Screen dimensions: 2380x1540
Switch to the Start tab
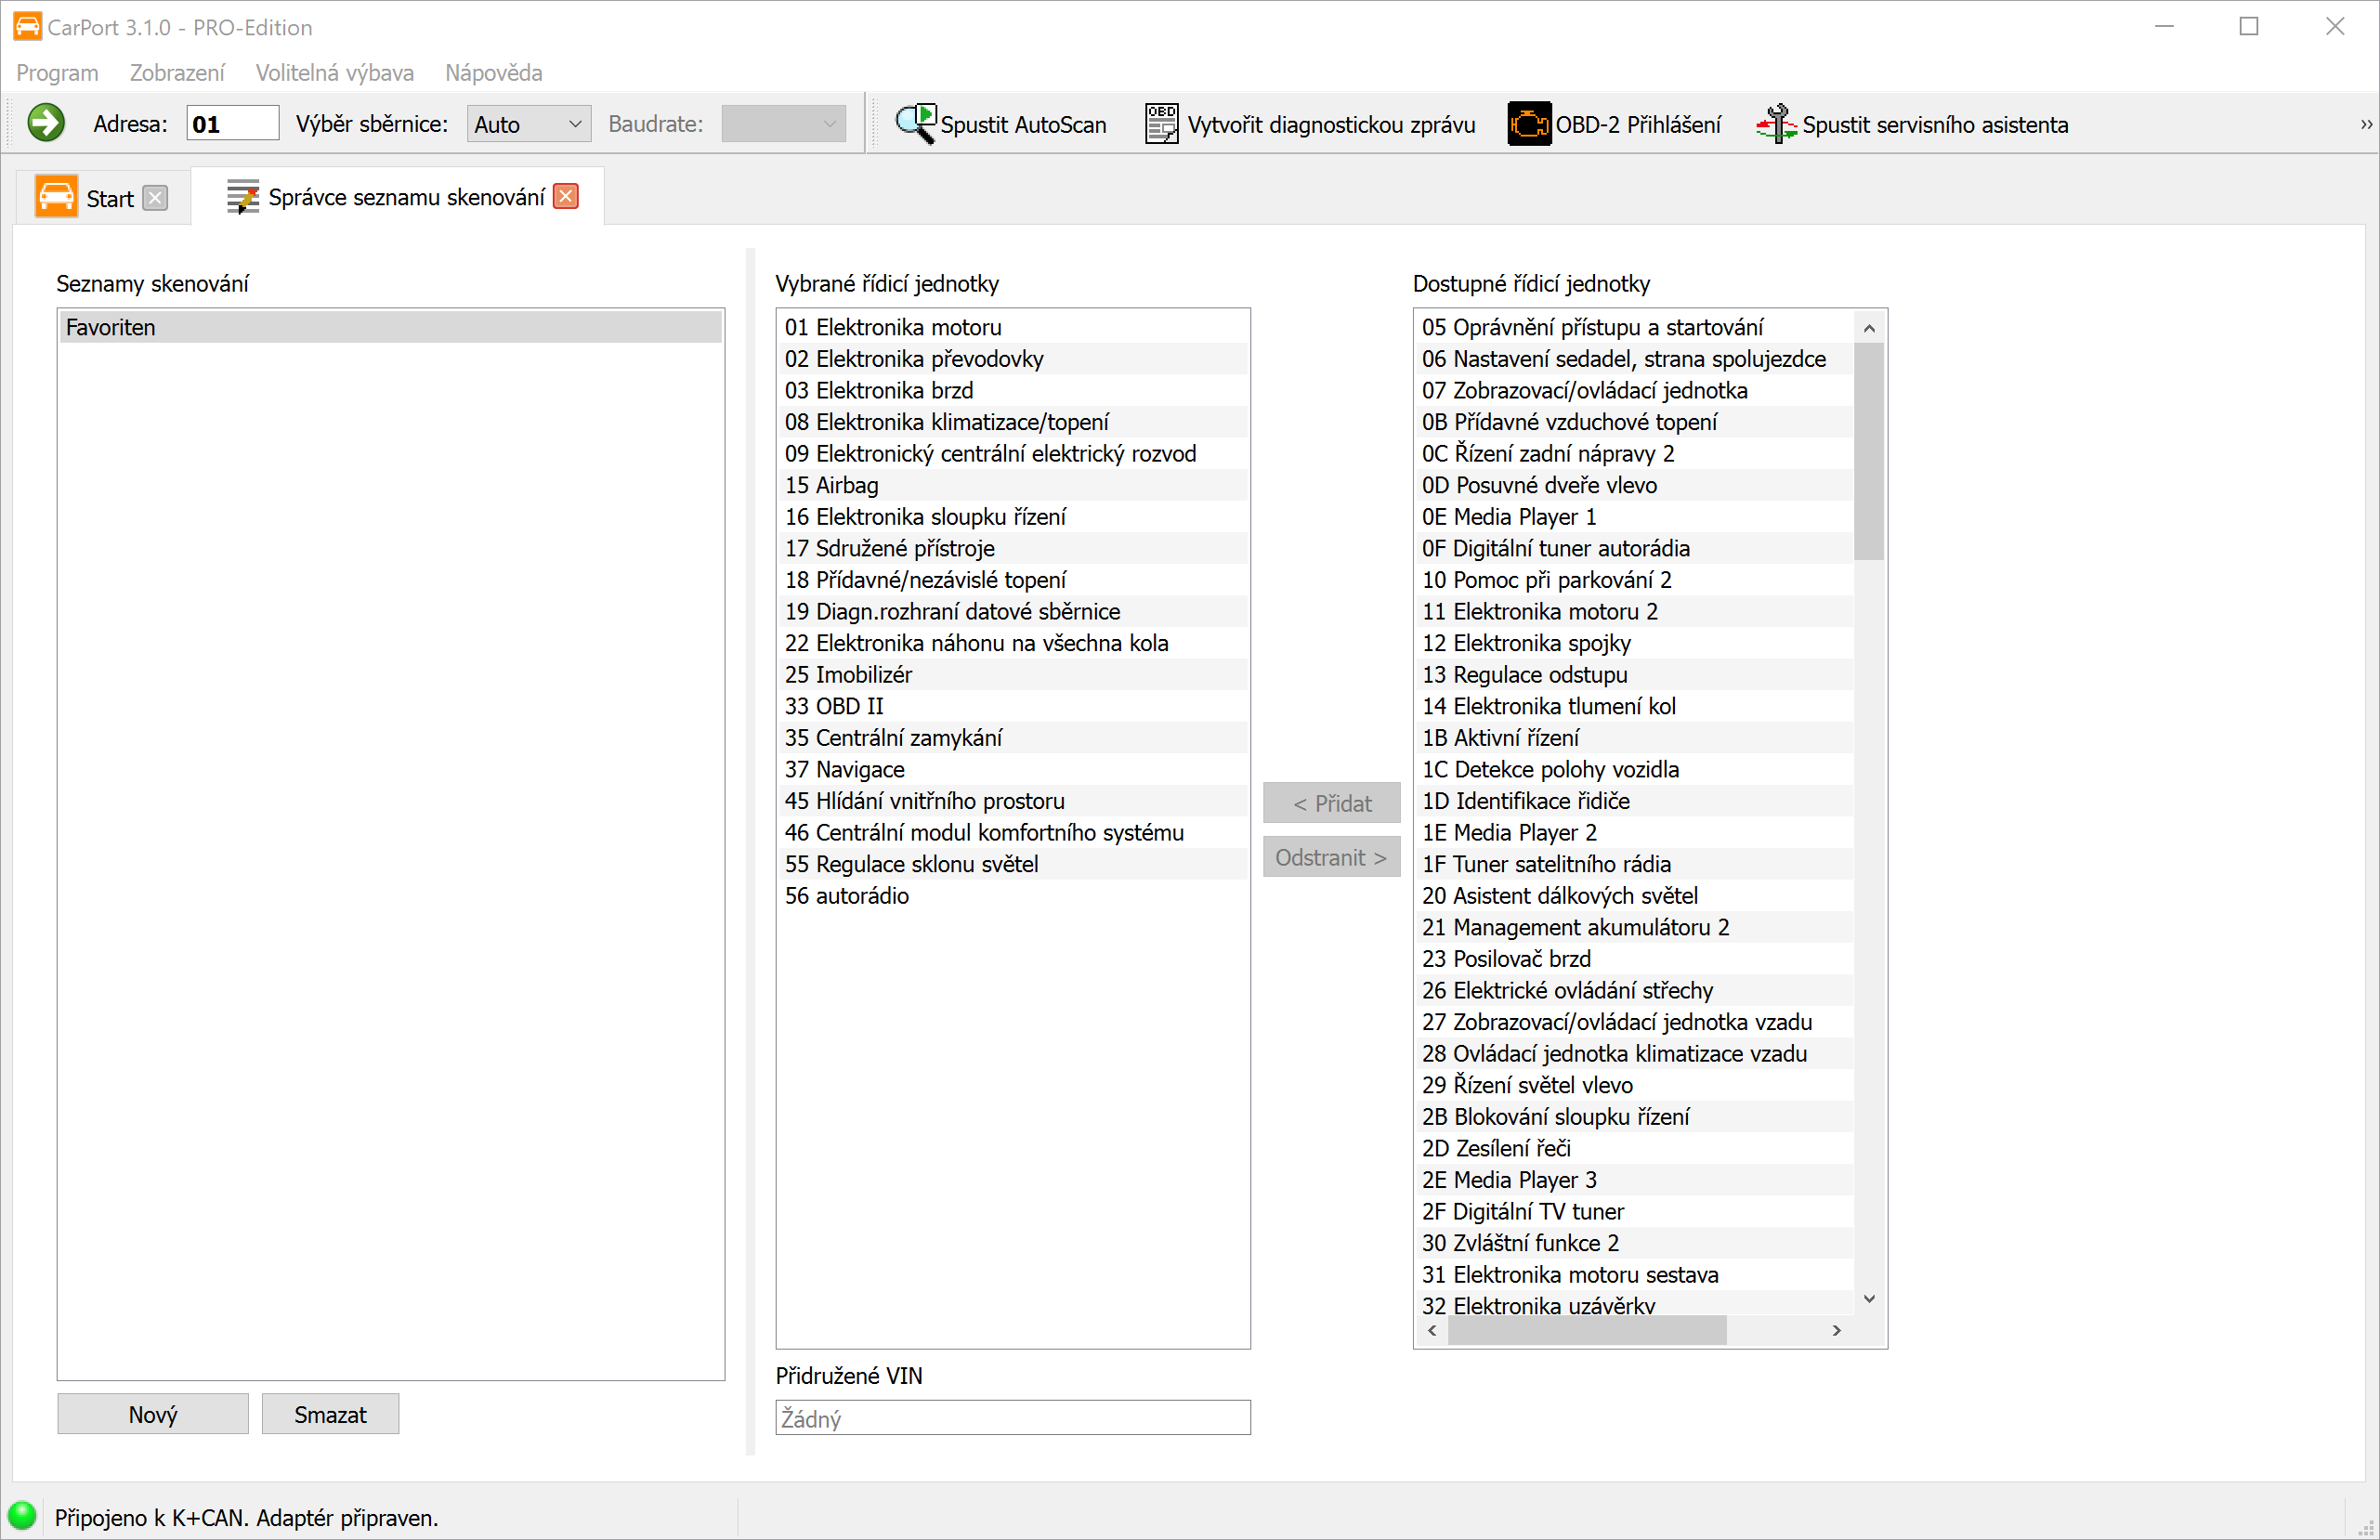coord(108,198)
